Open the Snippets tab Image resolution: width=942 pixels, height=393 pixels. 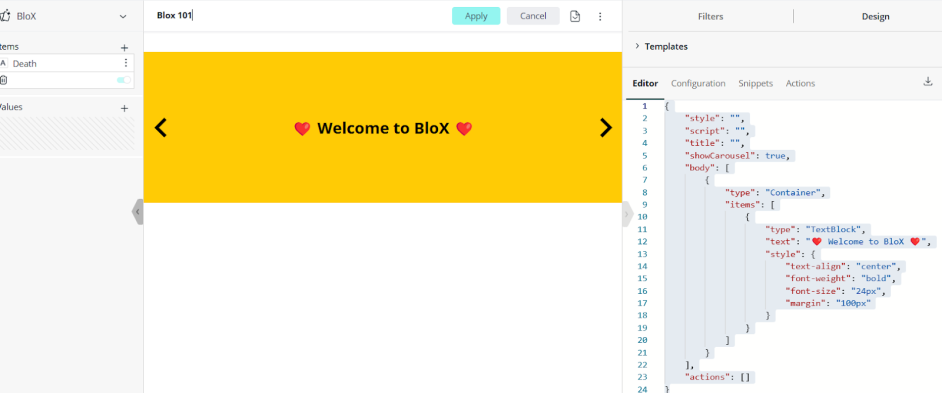[755, 84]
